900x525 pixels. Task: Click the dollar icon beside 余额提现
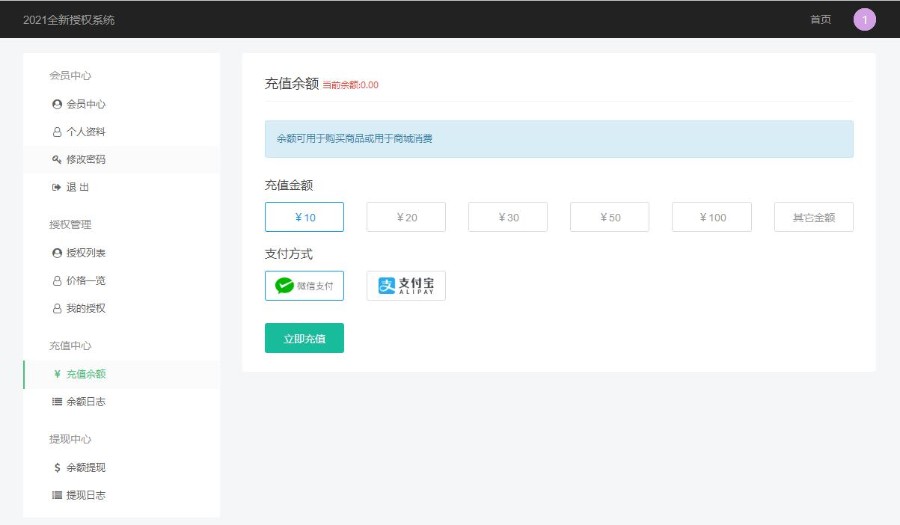tap(57, 468)
